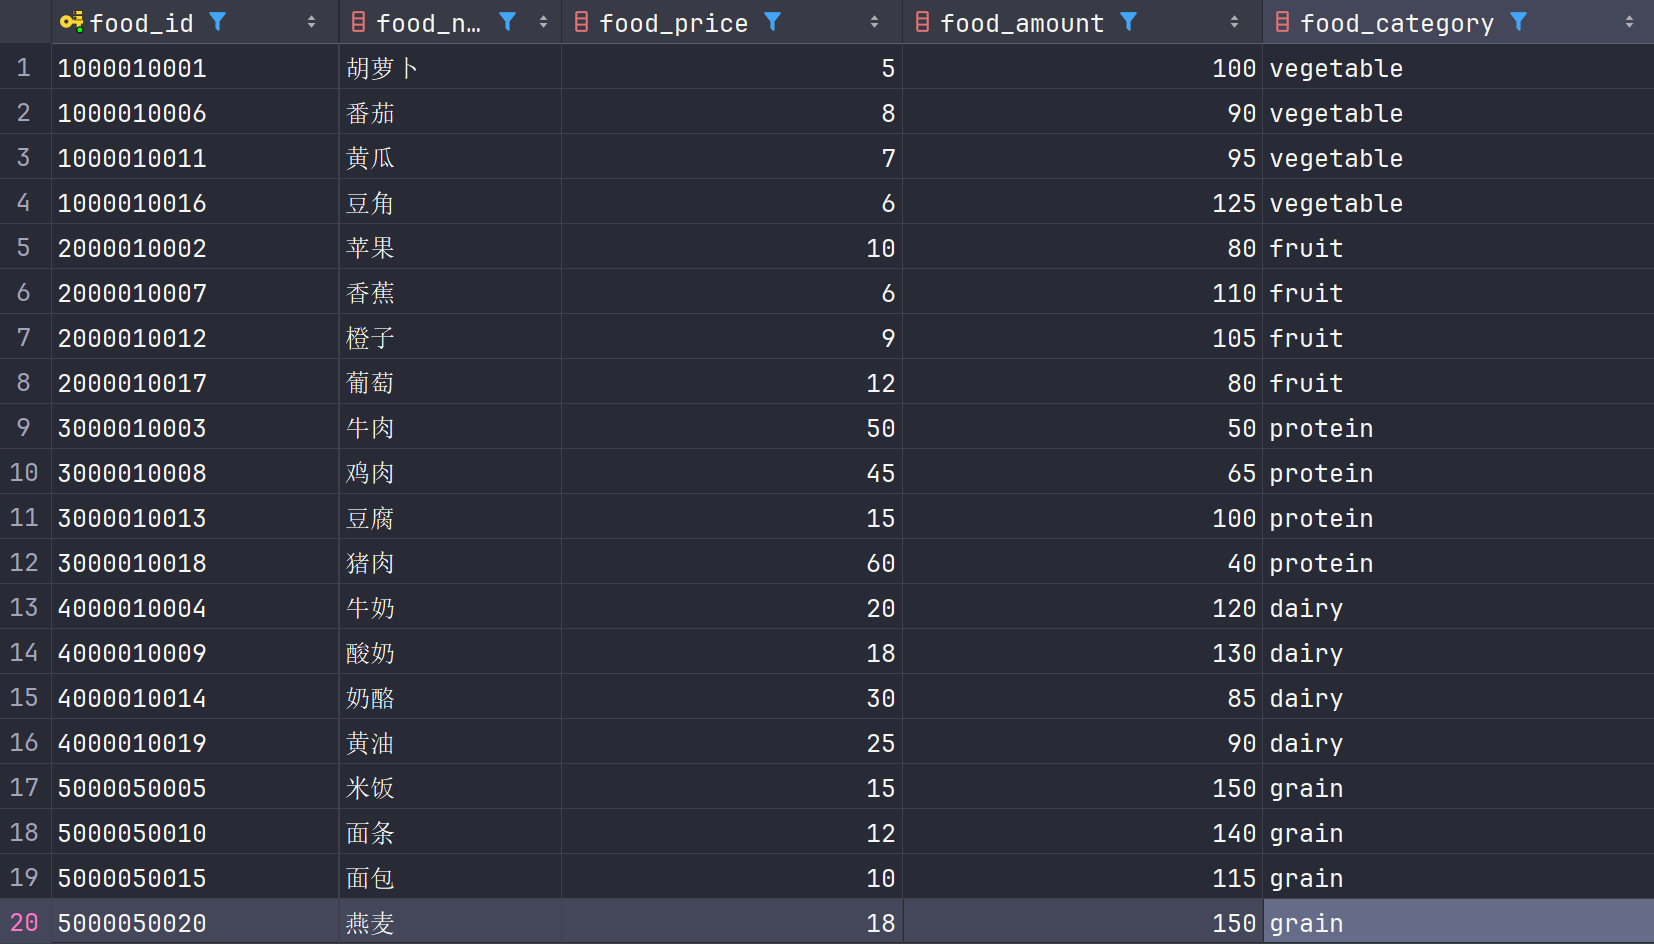Open the filter on the food_id column
Image resolution: width=1654 pixels, height=944 pixels.
click(217, 22)
